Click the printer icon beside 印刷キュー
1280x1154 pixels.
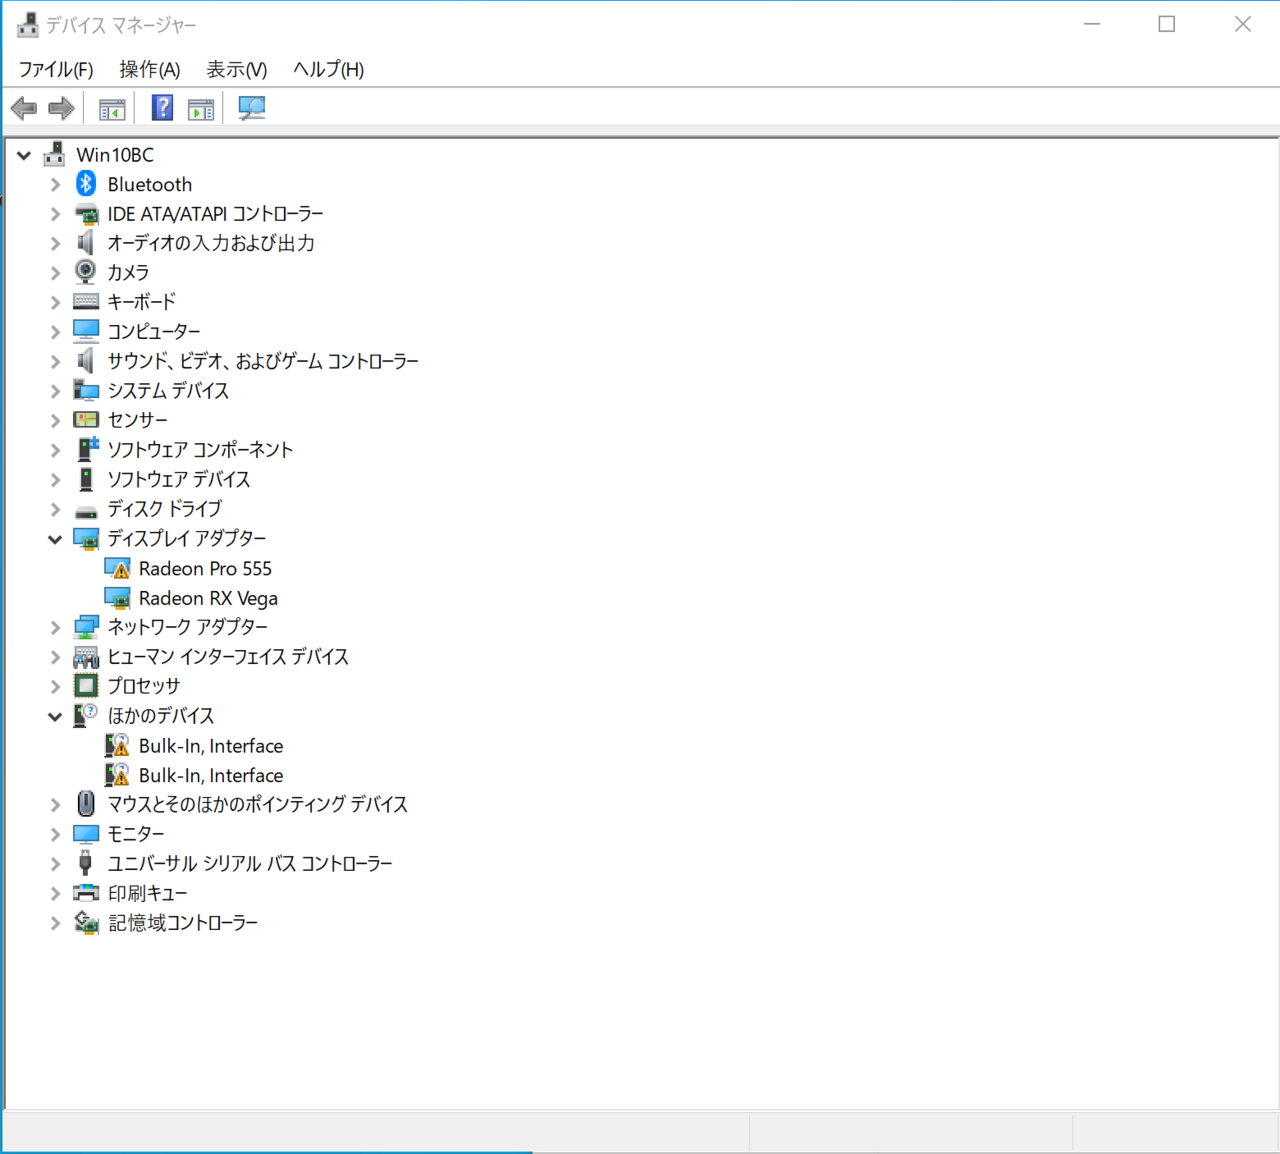86,893
